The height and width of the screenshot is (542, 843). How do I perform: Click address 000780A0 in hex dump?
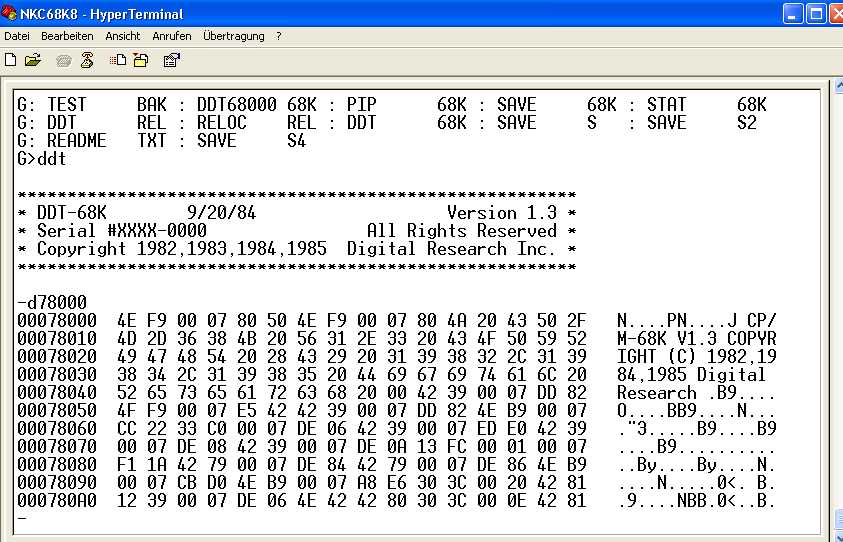(57, 501)
